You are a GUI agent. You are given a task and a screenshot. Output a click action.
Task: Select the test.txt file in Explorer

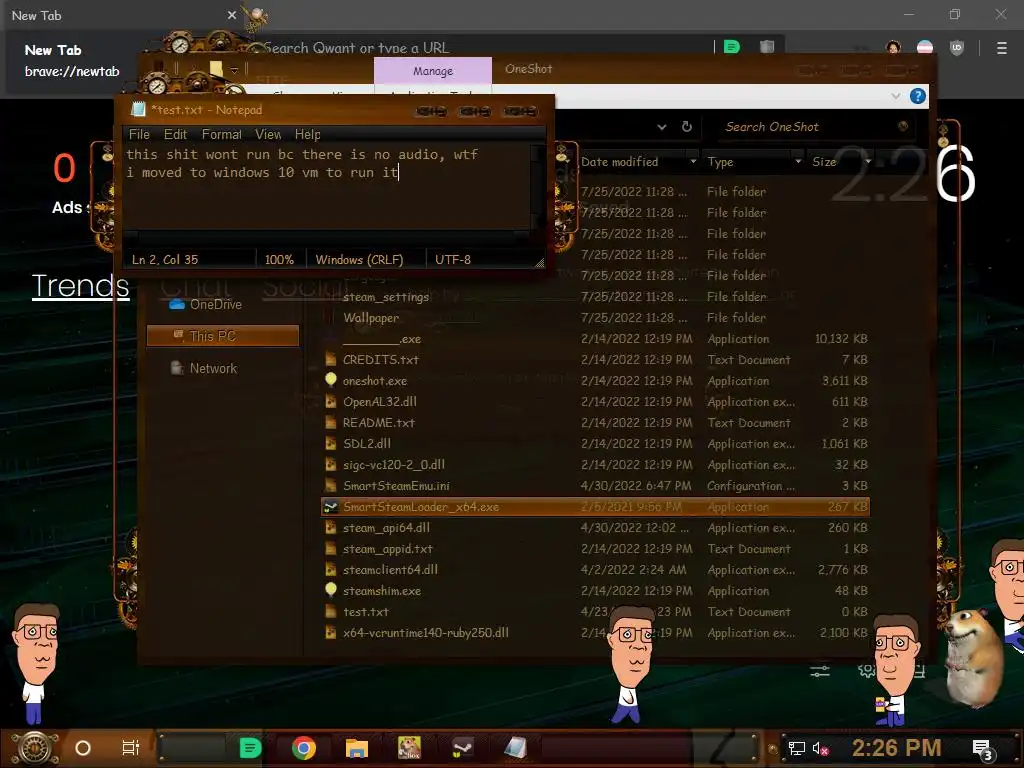pos(366,611)
